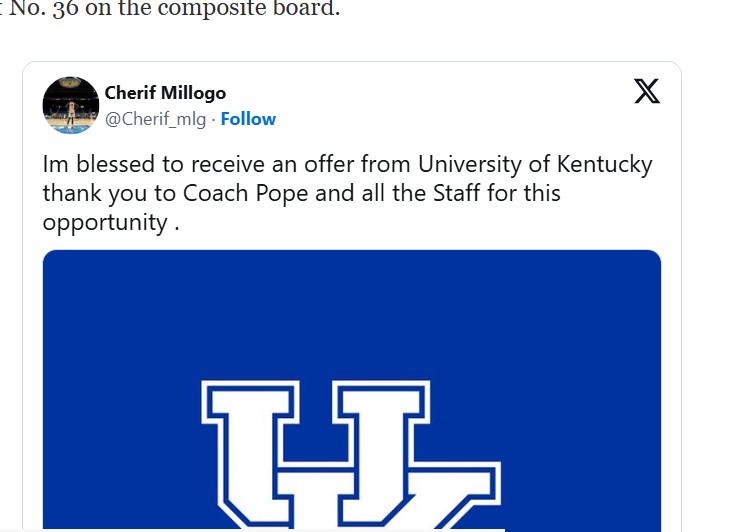
Task: Open the Cherif Millogo display name
Action: pos(165,93)
